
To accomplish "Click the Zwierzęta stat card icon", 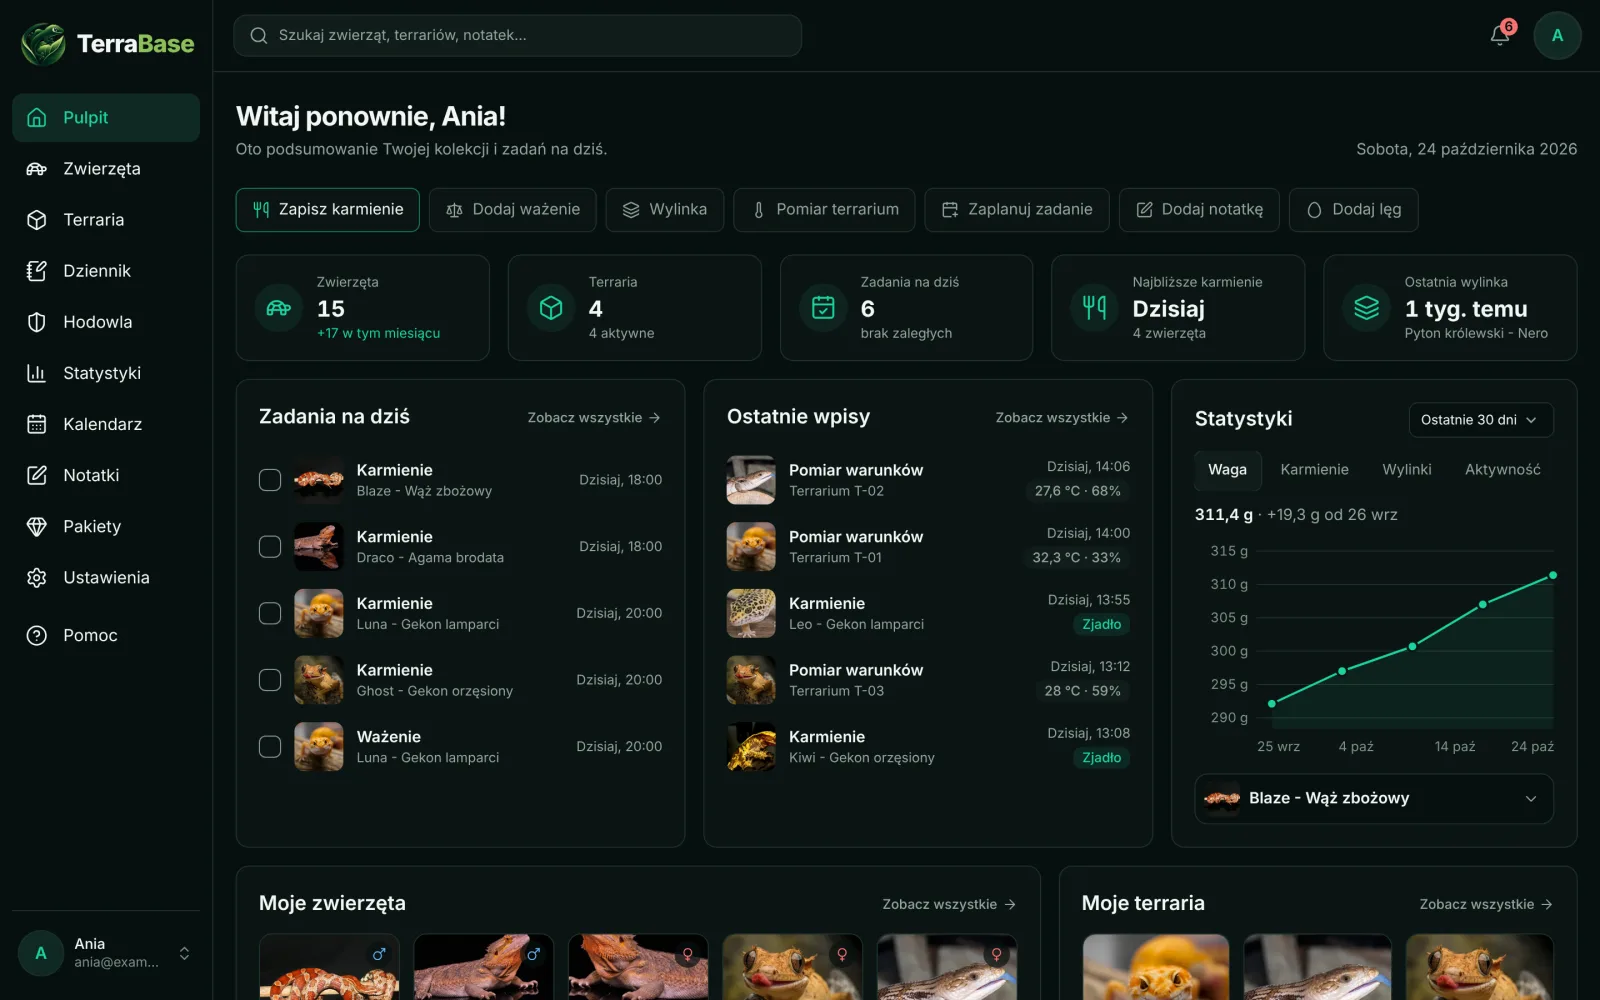I will 279,308.
